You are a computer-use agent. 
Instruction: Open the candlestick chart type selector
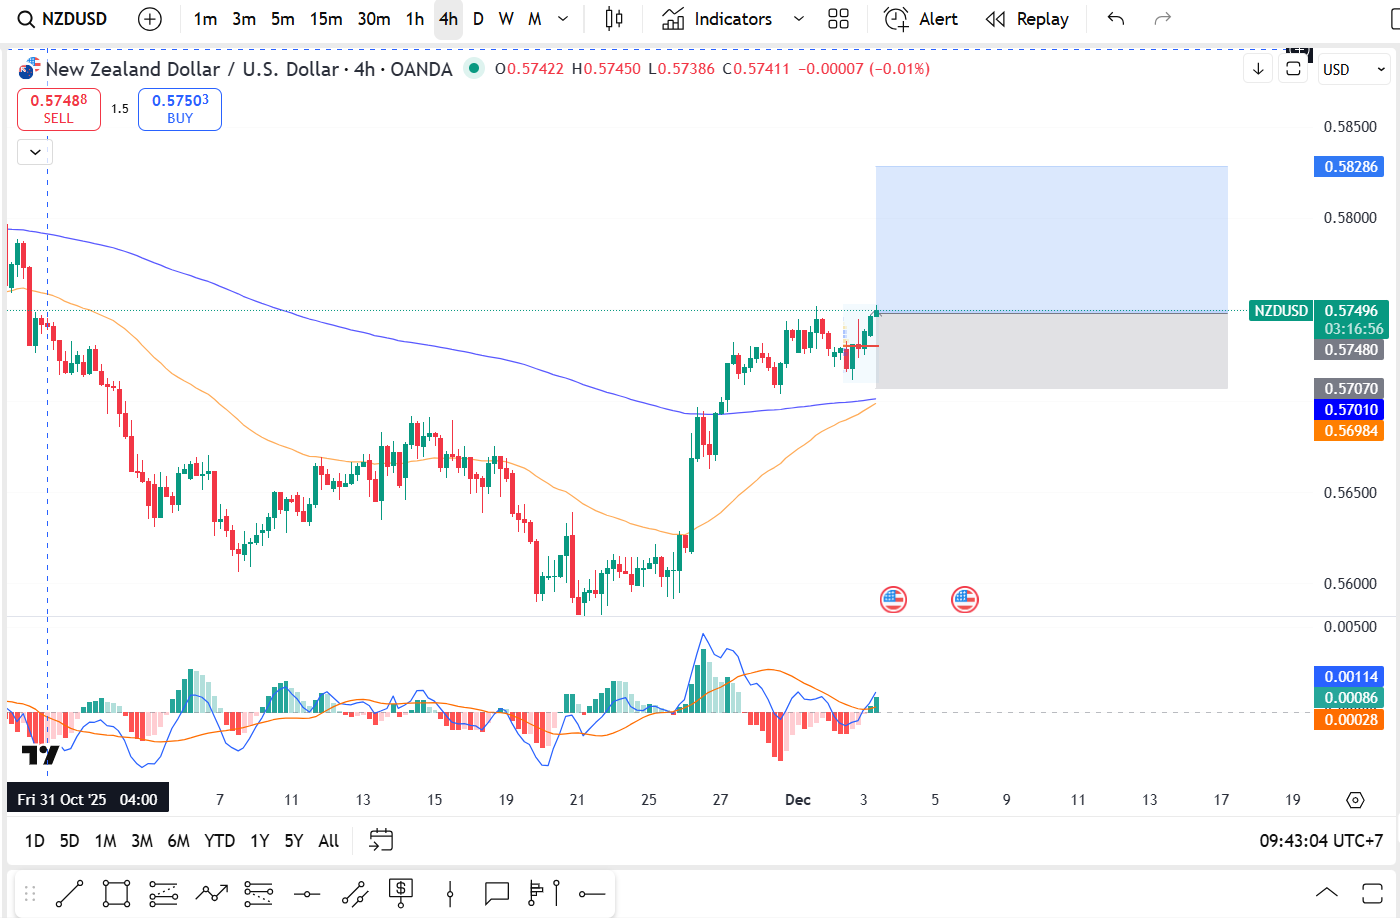click(x=614, y=19)
